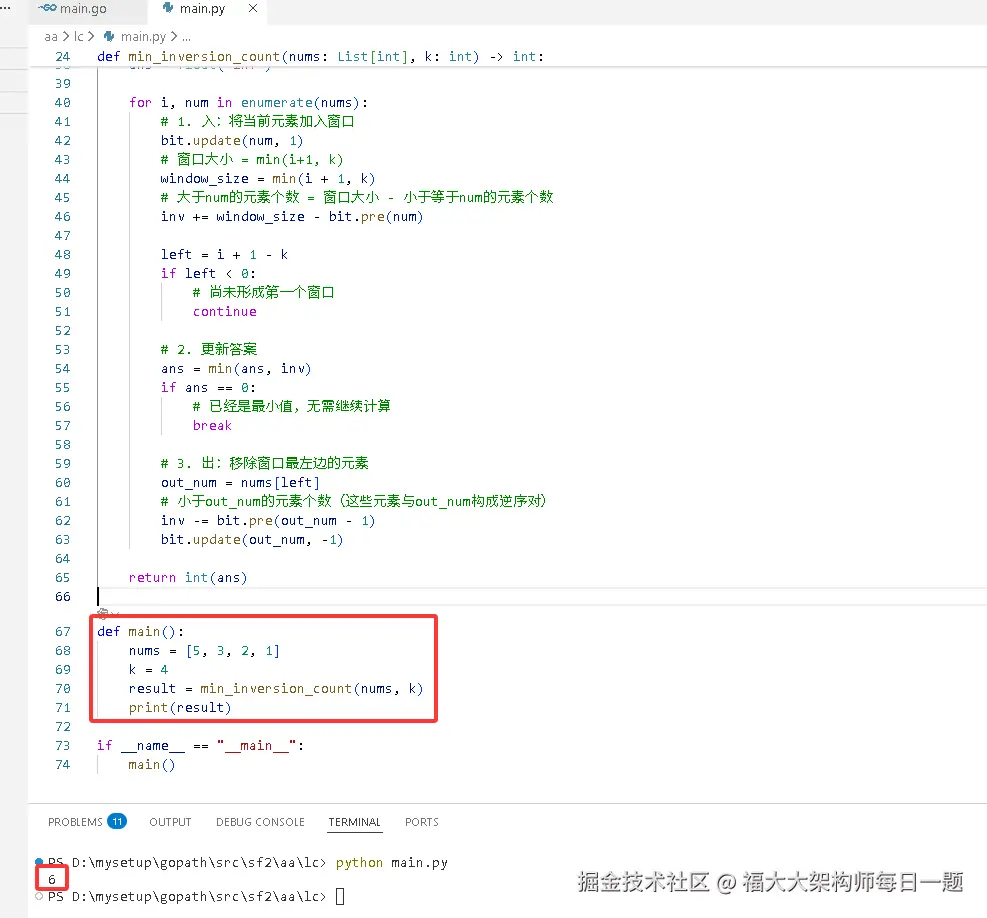The width and height of the screenshot is (987, 918).
Task: Open the PORTS panel
Action: click(421, 821)
